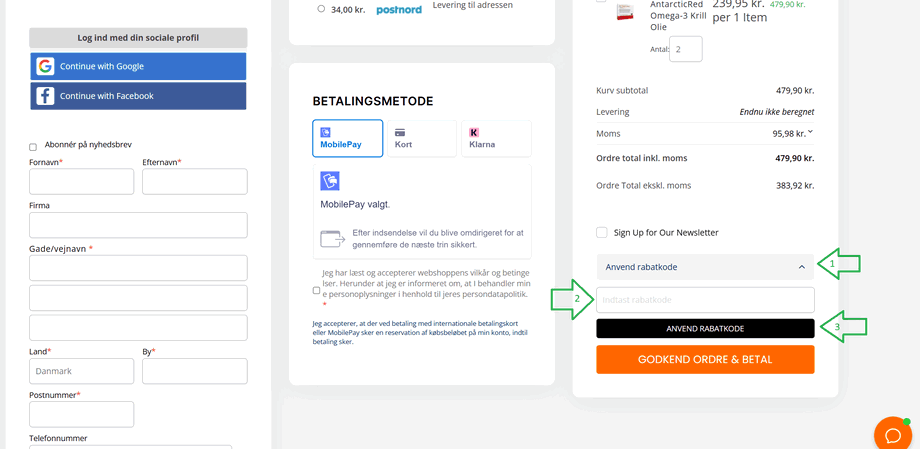Image resolution: width=920 pixels, height=449 pixels.
Task: Open the orange chat bubble widget
Action: [892, 435]
